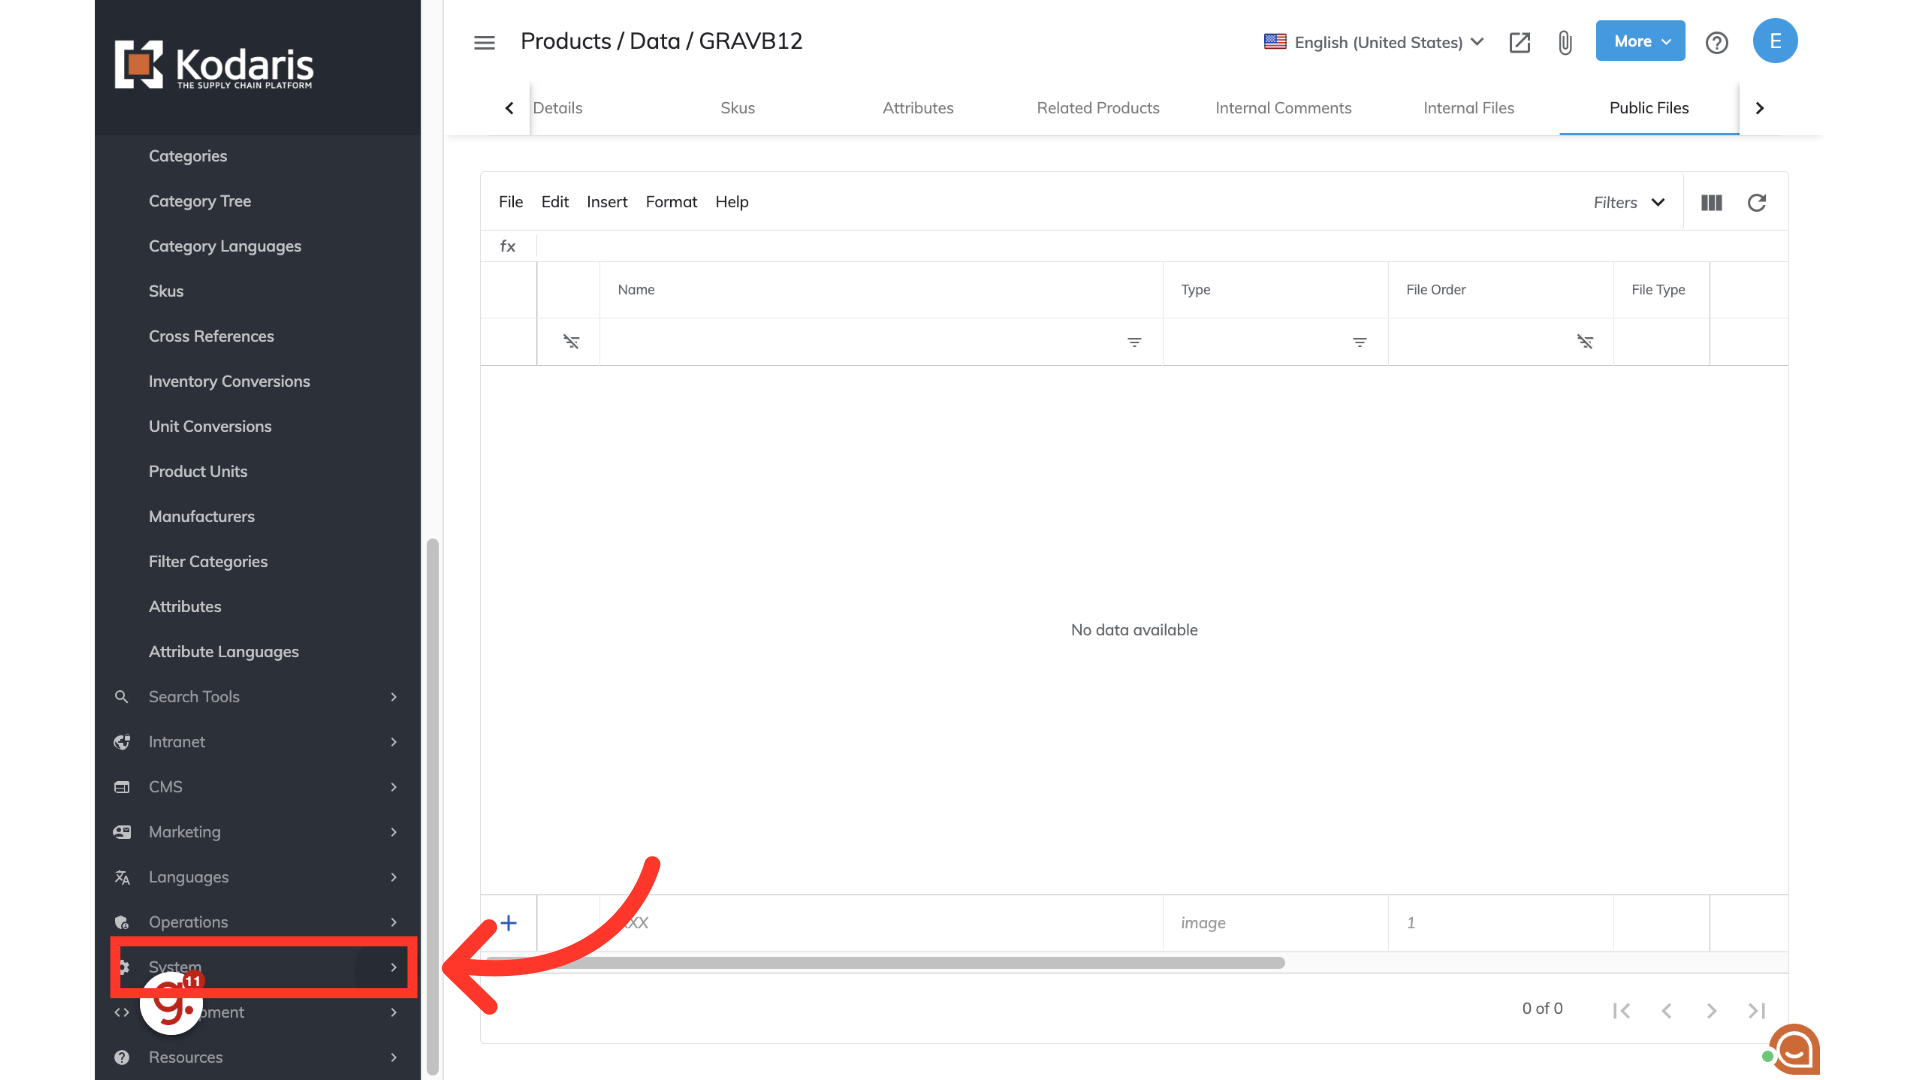
Task: Open Cross References in sidebar
Action: click(x=211, y=336)
